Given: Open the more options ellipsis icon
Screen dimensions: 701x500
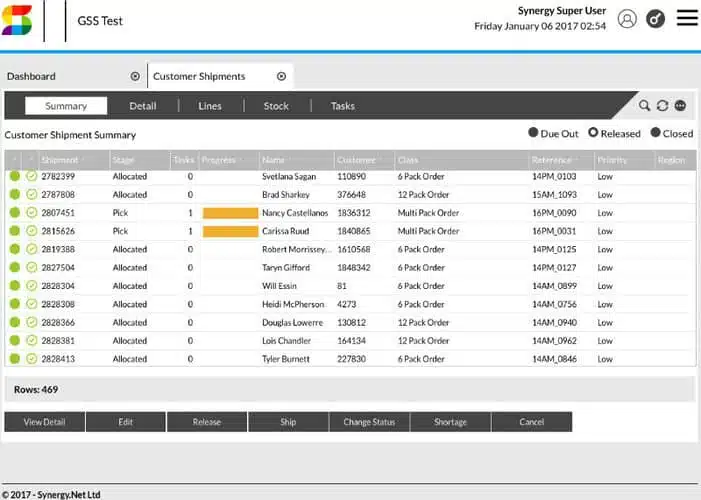Looking at the screenshot, I should pos(680,106).
